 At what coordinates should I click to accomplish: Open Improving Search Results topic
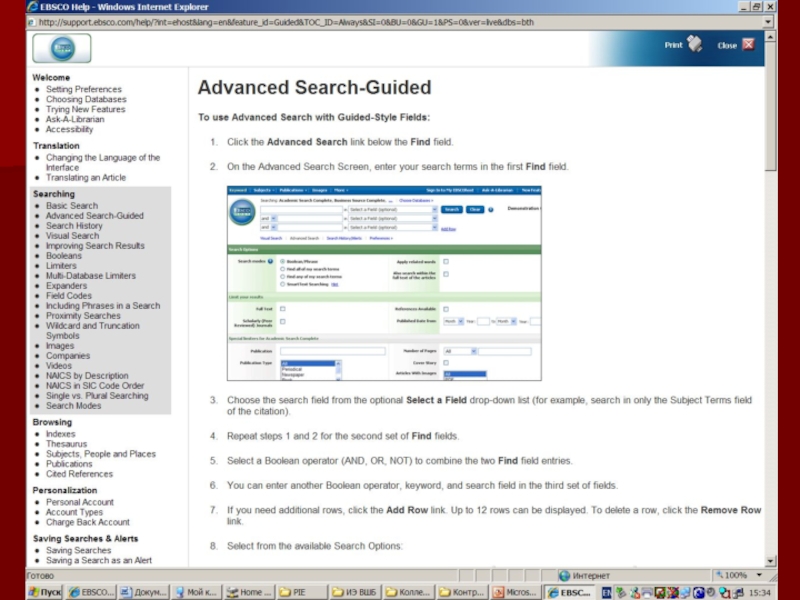pos(95,245)
